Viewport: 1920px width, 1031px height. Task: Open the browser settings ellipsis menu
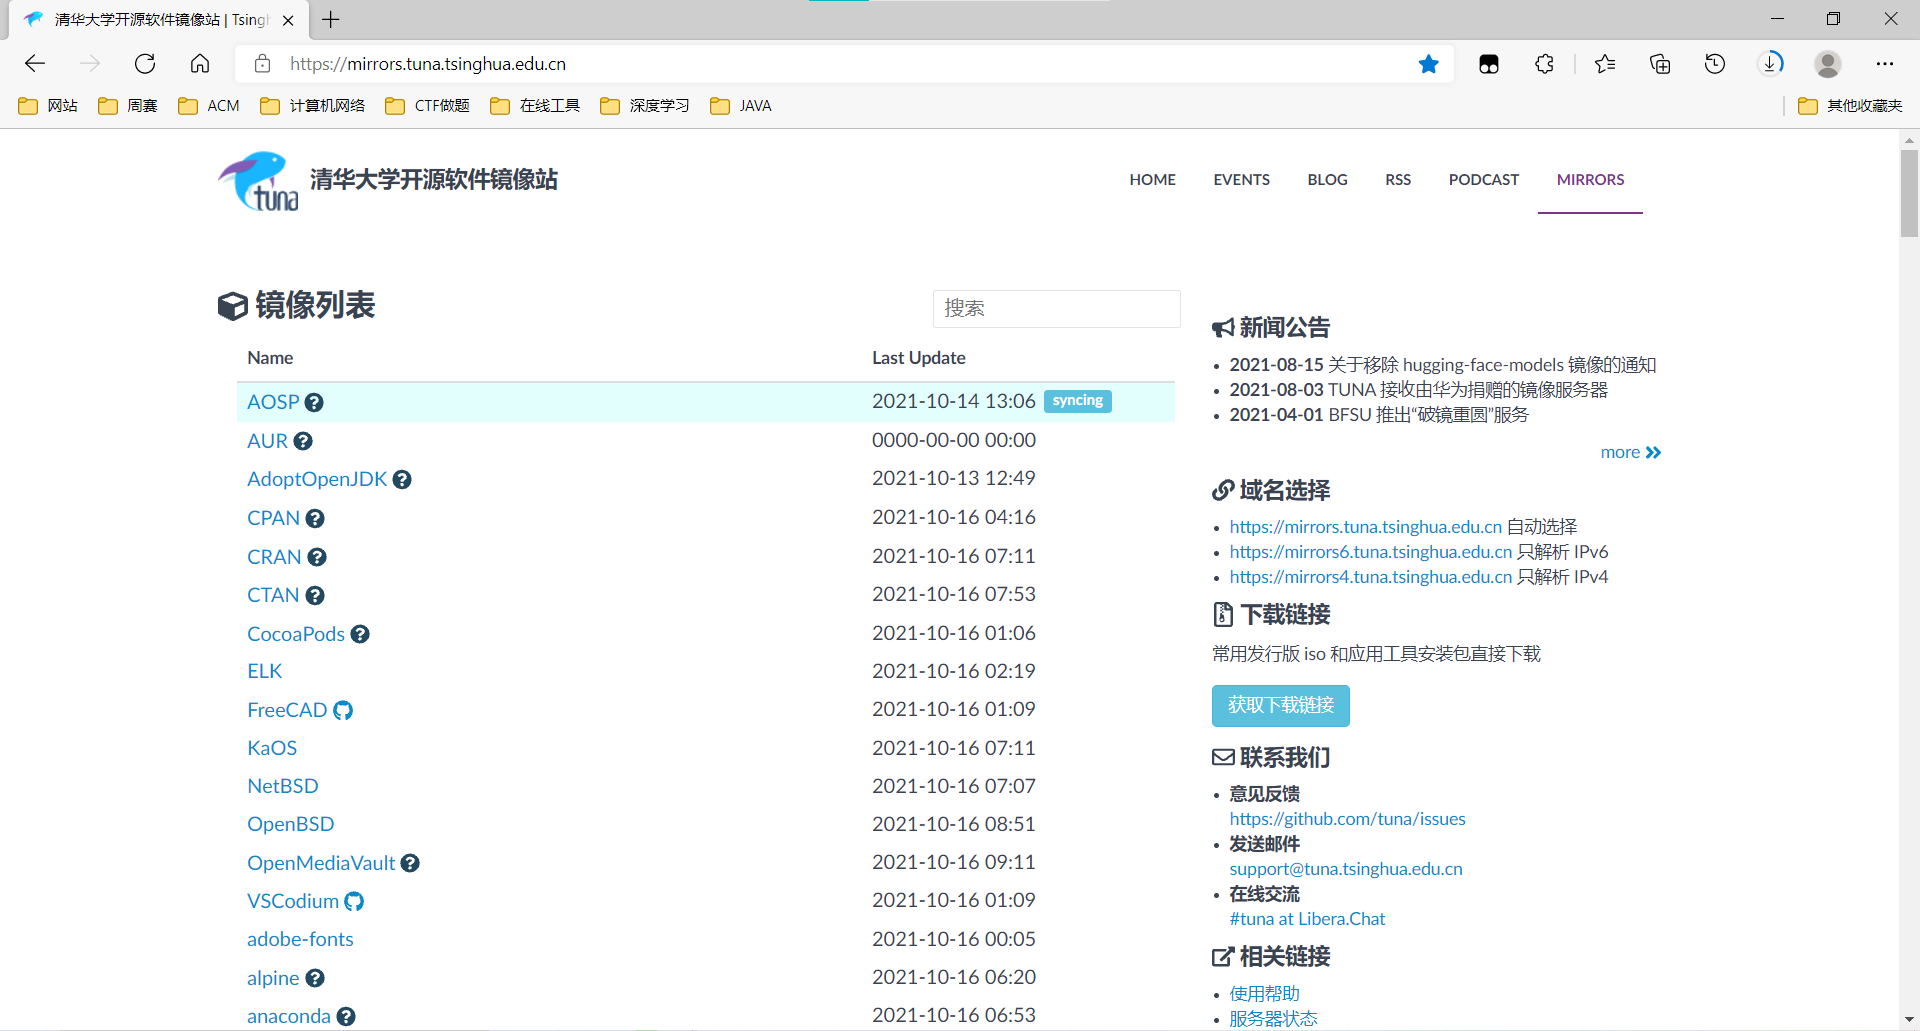(1885, 64)
